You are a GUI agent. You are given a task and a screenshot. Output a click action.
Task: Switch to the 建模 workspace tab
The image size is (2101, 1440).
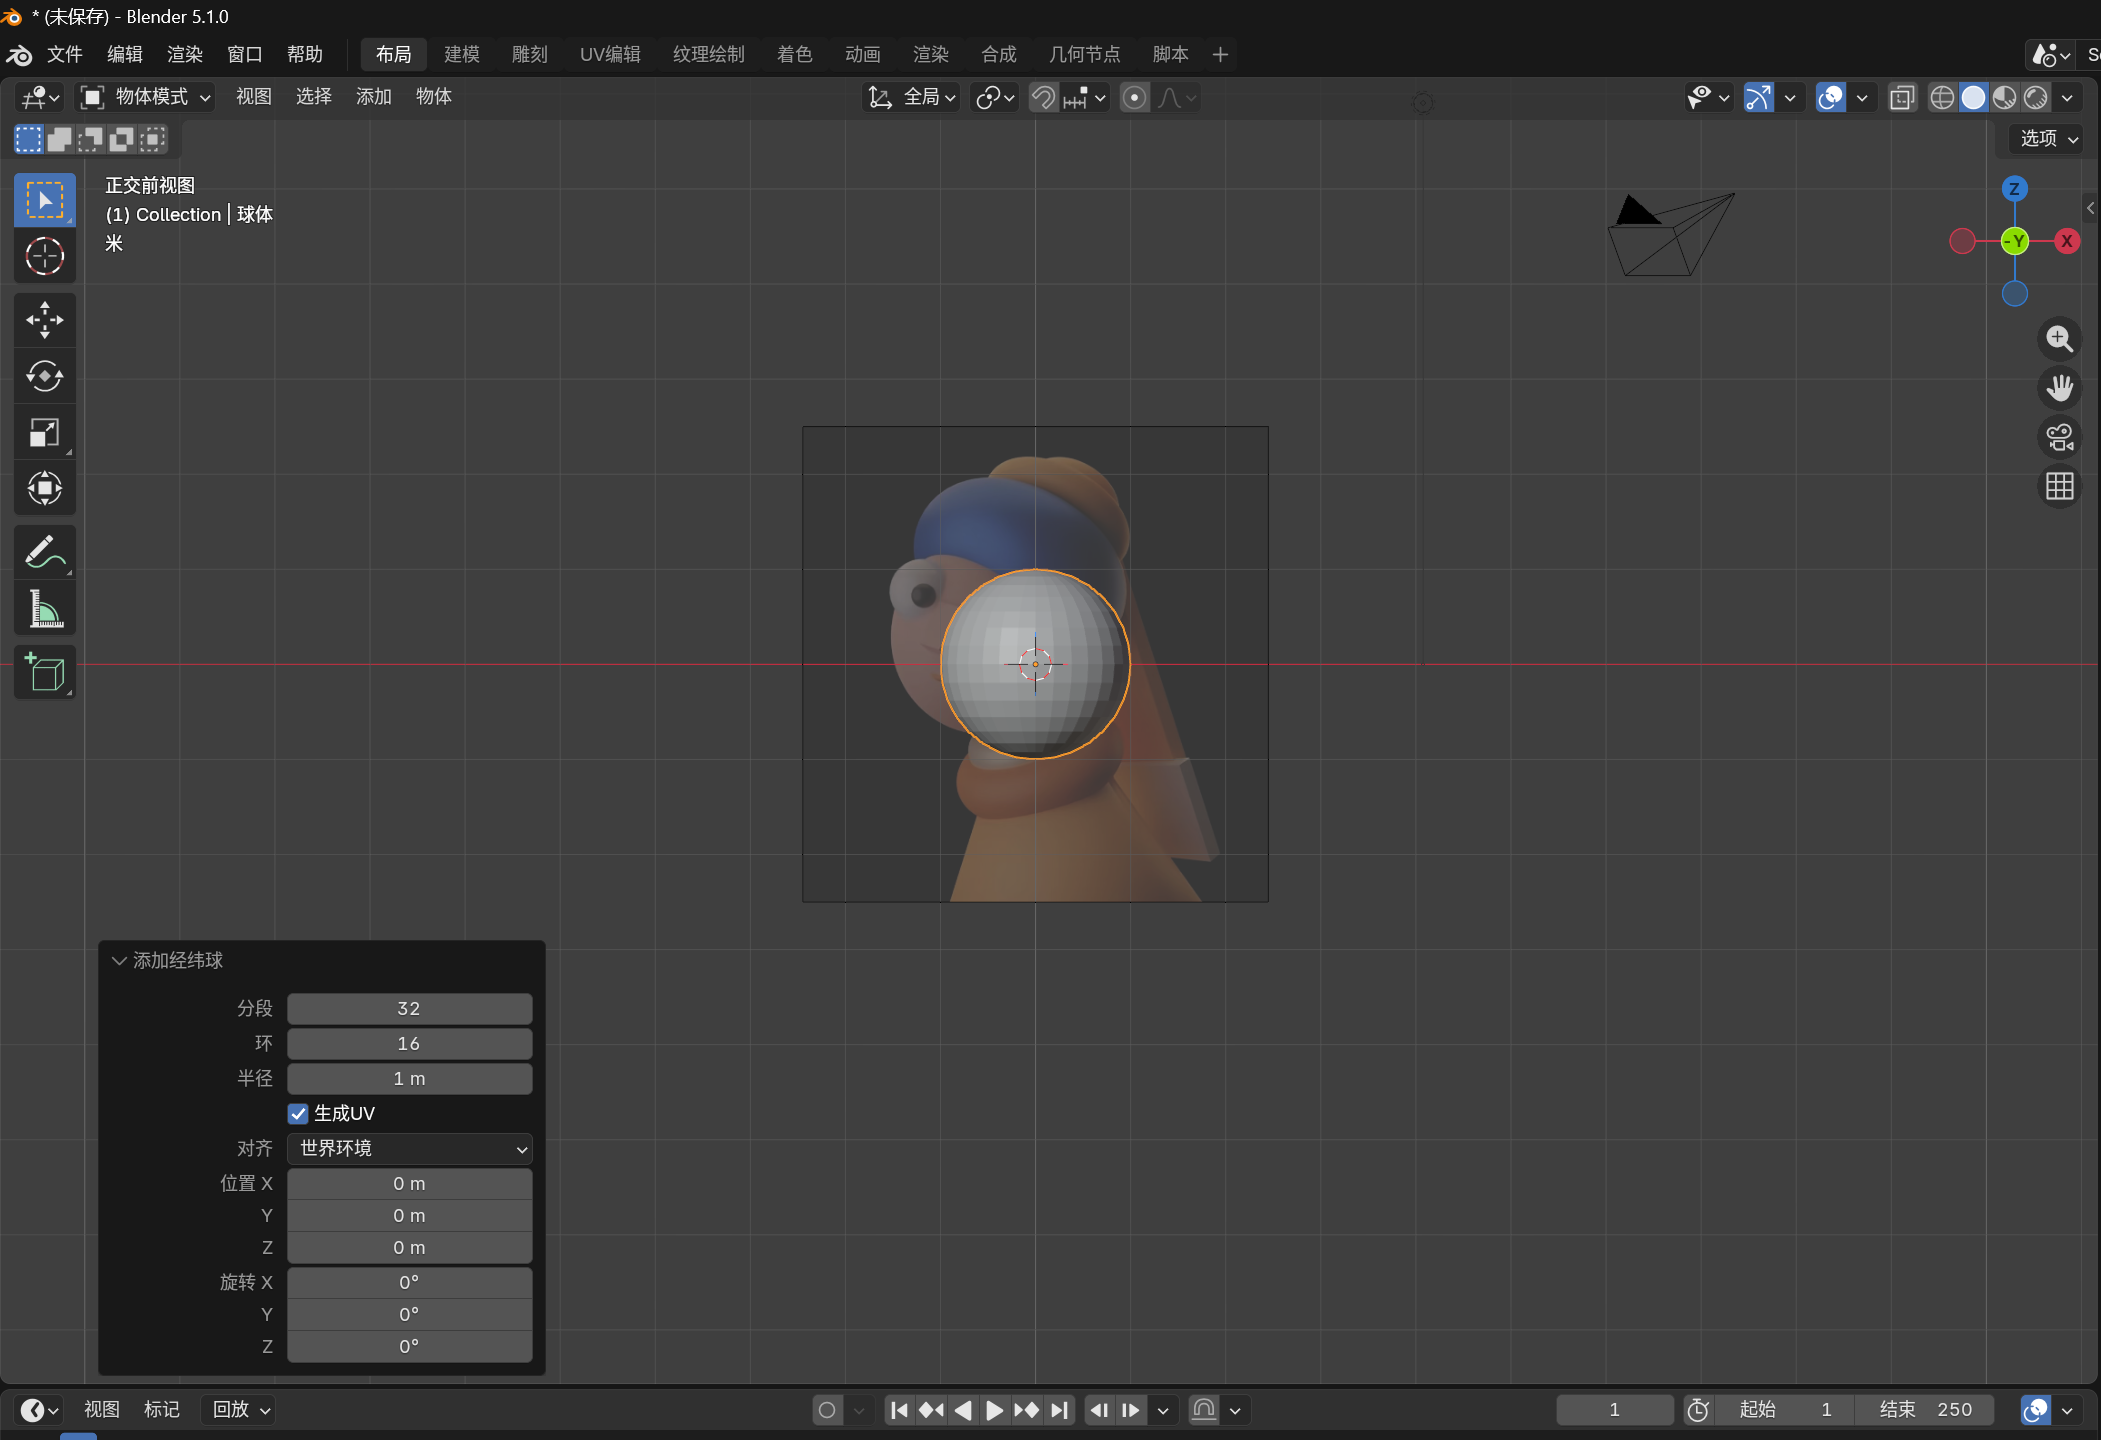tap(462, 54)
